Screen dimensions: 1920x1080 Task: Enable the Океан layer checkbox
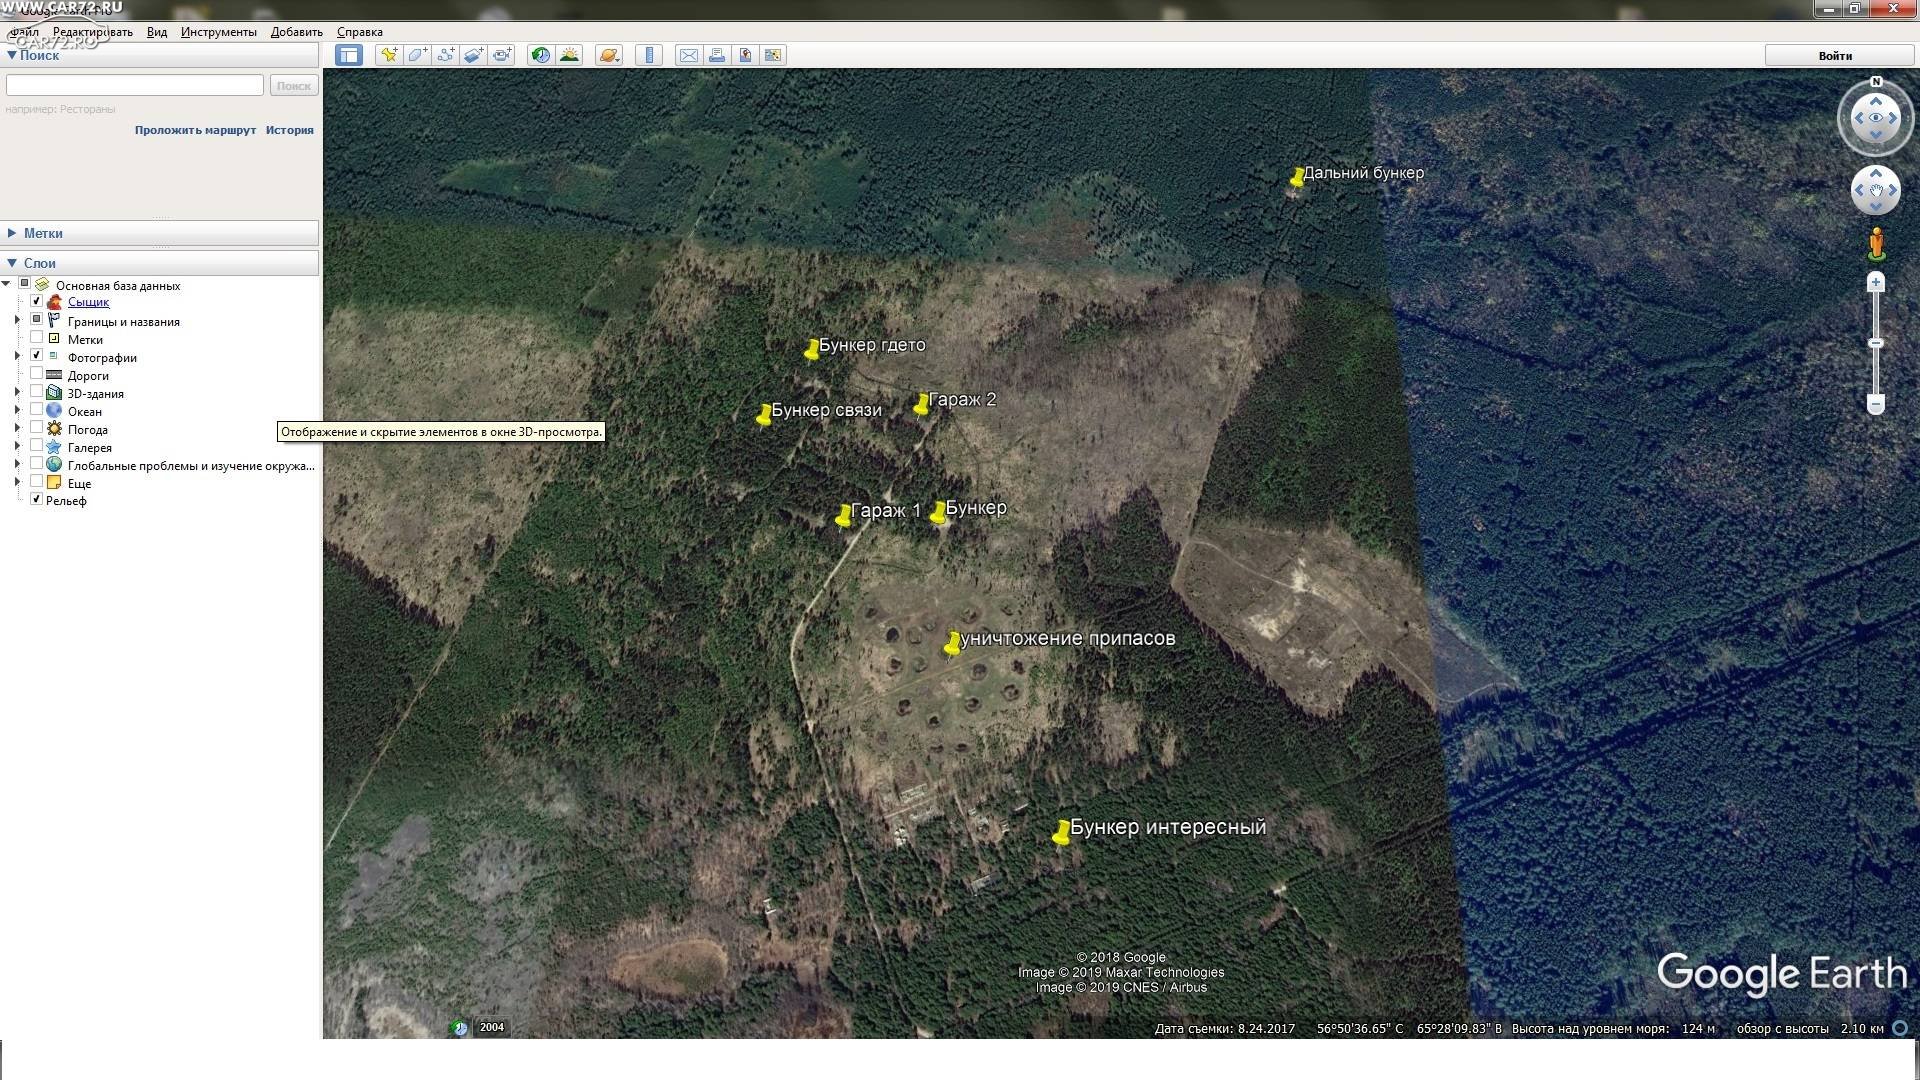coord(37,409)
